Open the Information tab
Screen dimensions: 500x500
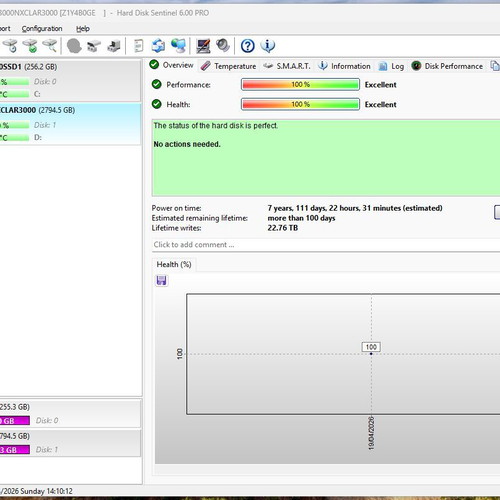[344, 66]
